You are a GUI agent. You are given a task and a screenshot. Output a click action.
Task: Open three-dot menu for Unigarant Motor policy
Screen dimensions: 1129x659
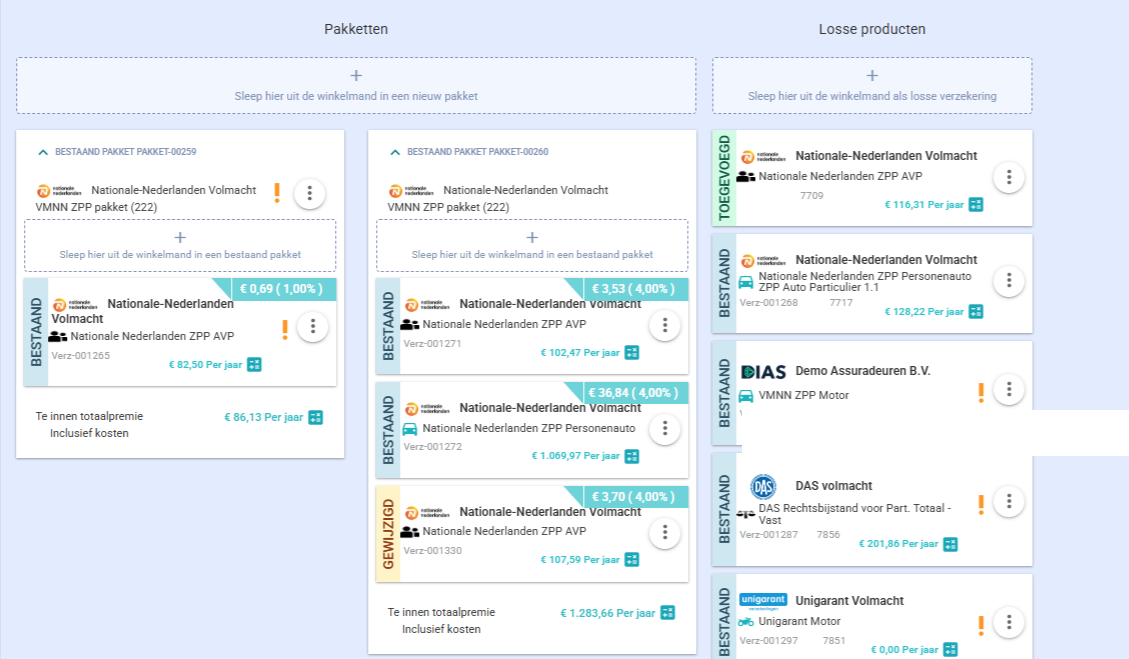(x=1009, y=622)
